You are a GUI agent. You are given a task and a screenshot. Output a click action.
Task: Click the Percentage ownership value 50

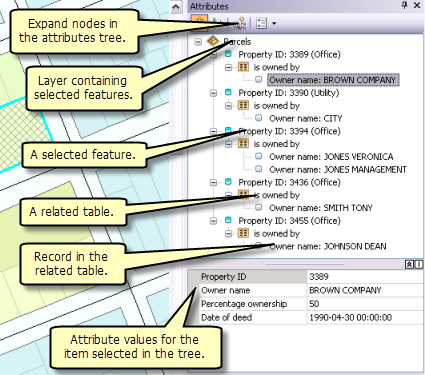point(365,304)
